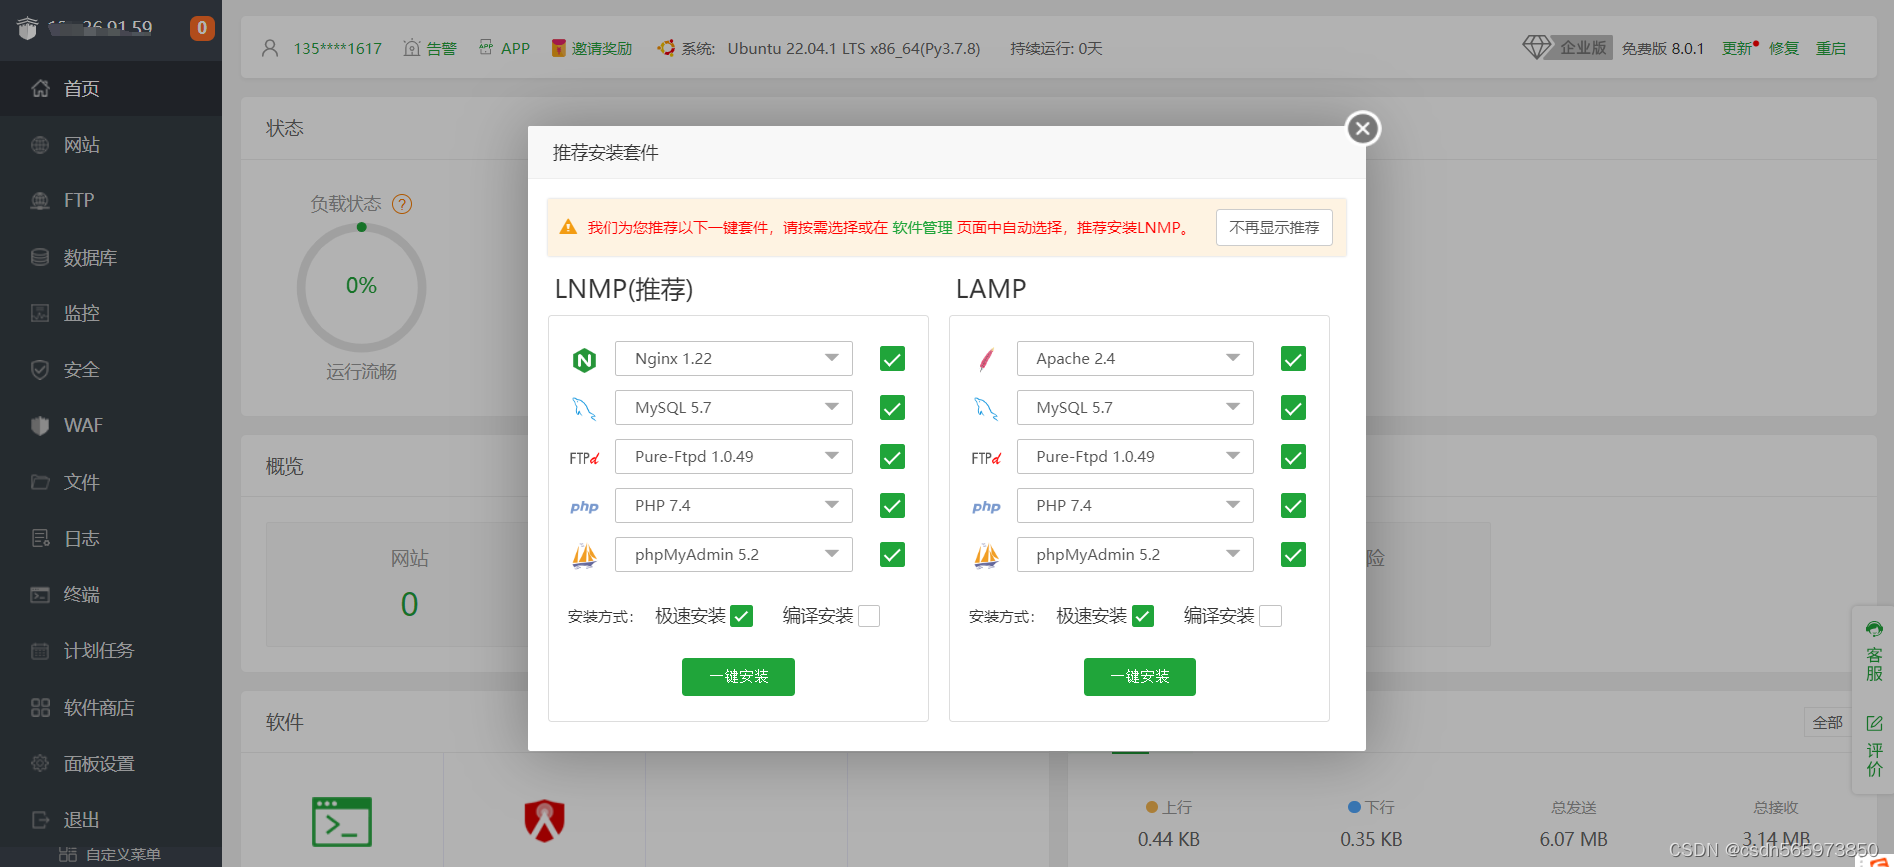Open the Nginx 1.22 version dropdown

(734, 359)
